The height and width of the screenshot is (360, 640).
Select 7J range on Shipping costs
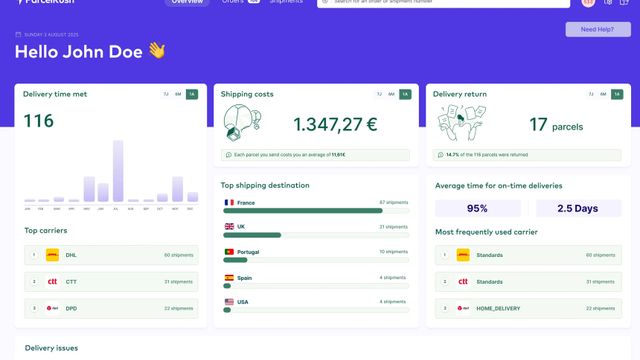[x=379, y=94]
